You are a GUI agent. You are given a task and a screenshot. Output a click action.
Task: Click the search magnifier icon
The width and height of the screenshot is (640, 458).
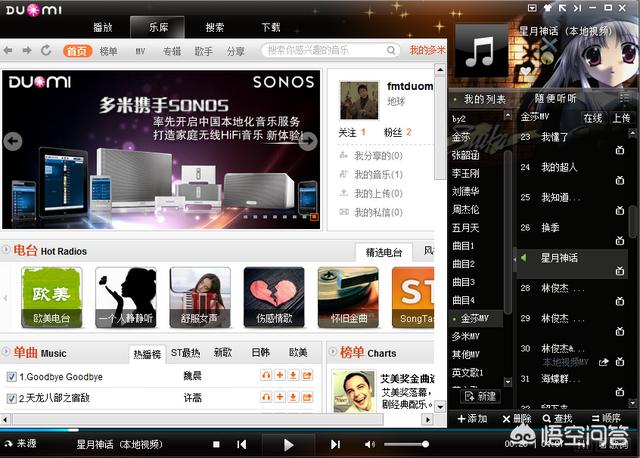pos(391,50)
